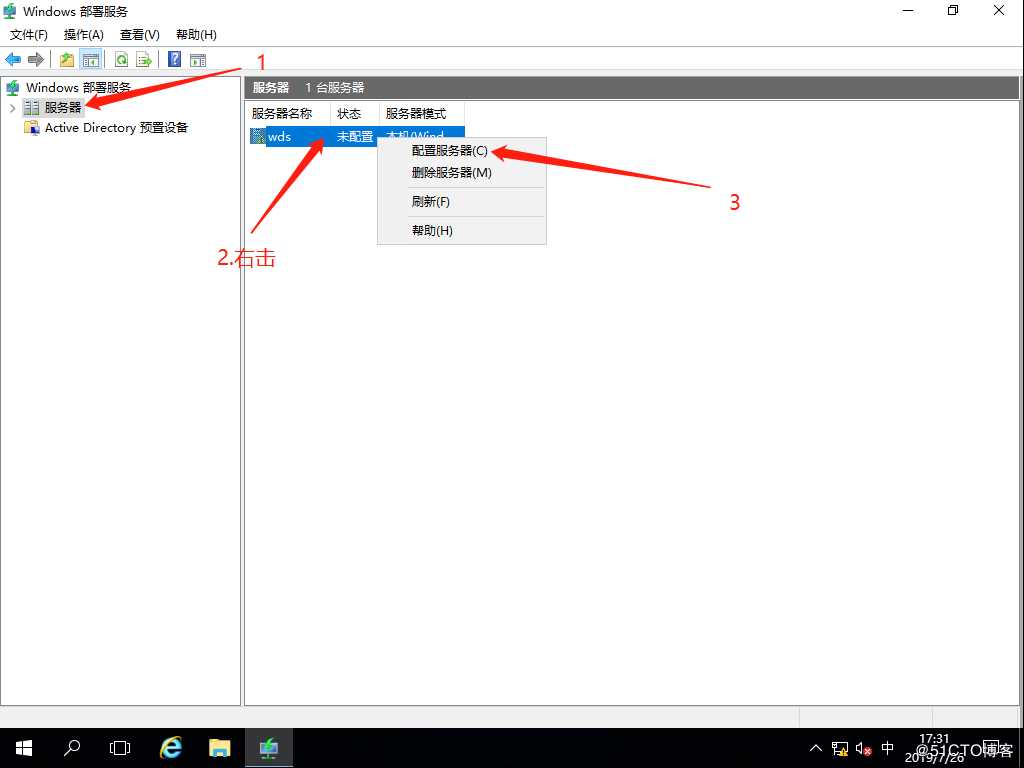
Task: Click the app icon in the title bar
Action: pyautogui.click(x=10, y=11)
